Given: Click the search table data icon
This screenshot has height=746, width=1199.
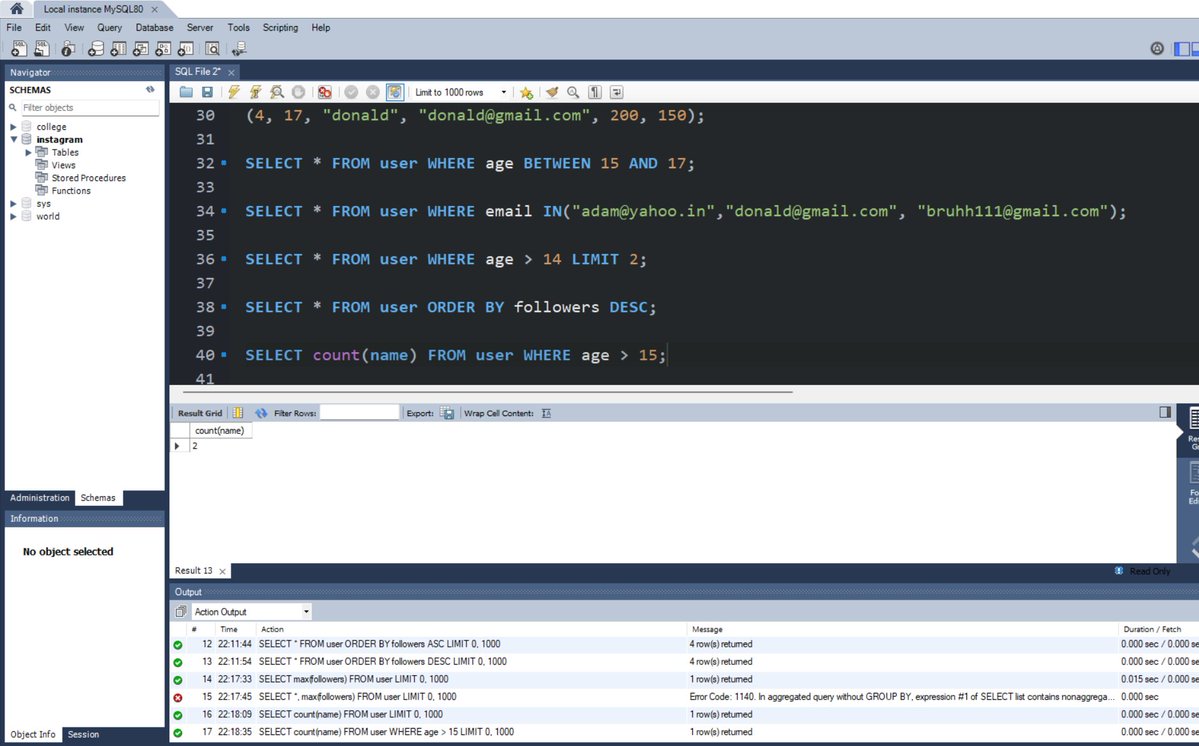Looking at the screenshot, I should point(213,49).
